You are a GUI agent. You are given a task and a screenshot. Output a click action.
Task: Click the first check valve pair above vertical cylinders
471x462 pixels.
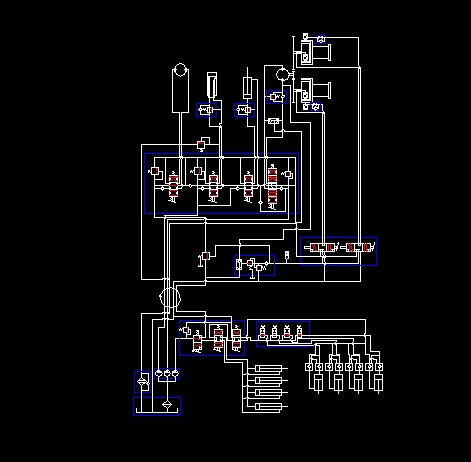pyautogui.click(x=314, y=367)
